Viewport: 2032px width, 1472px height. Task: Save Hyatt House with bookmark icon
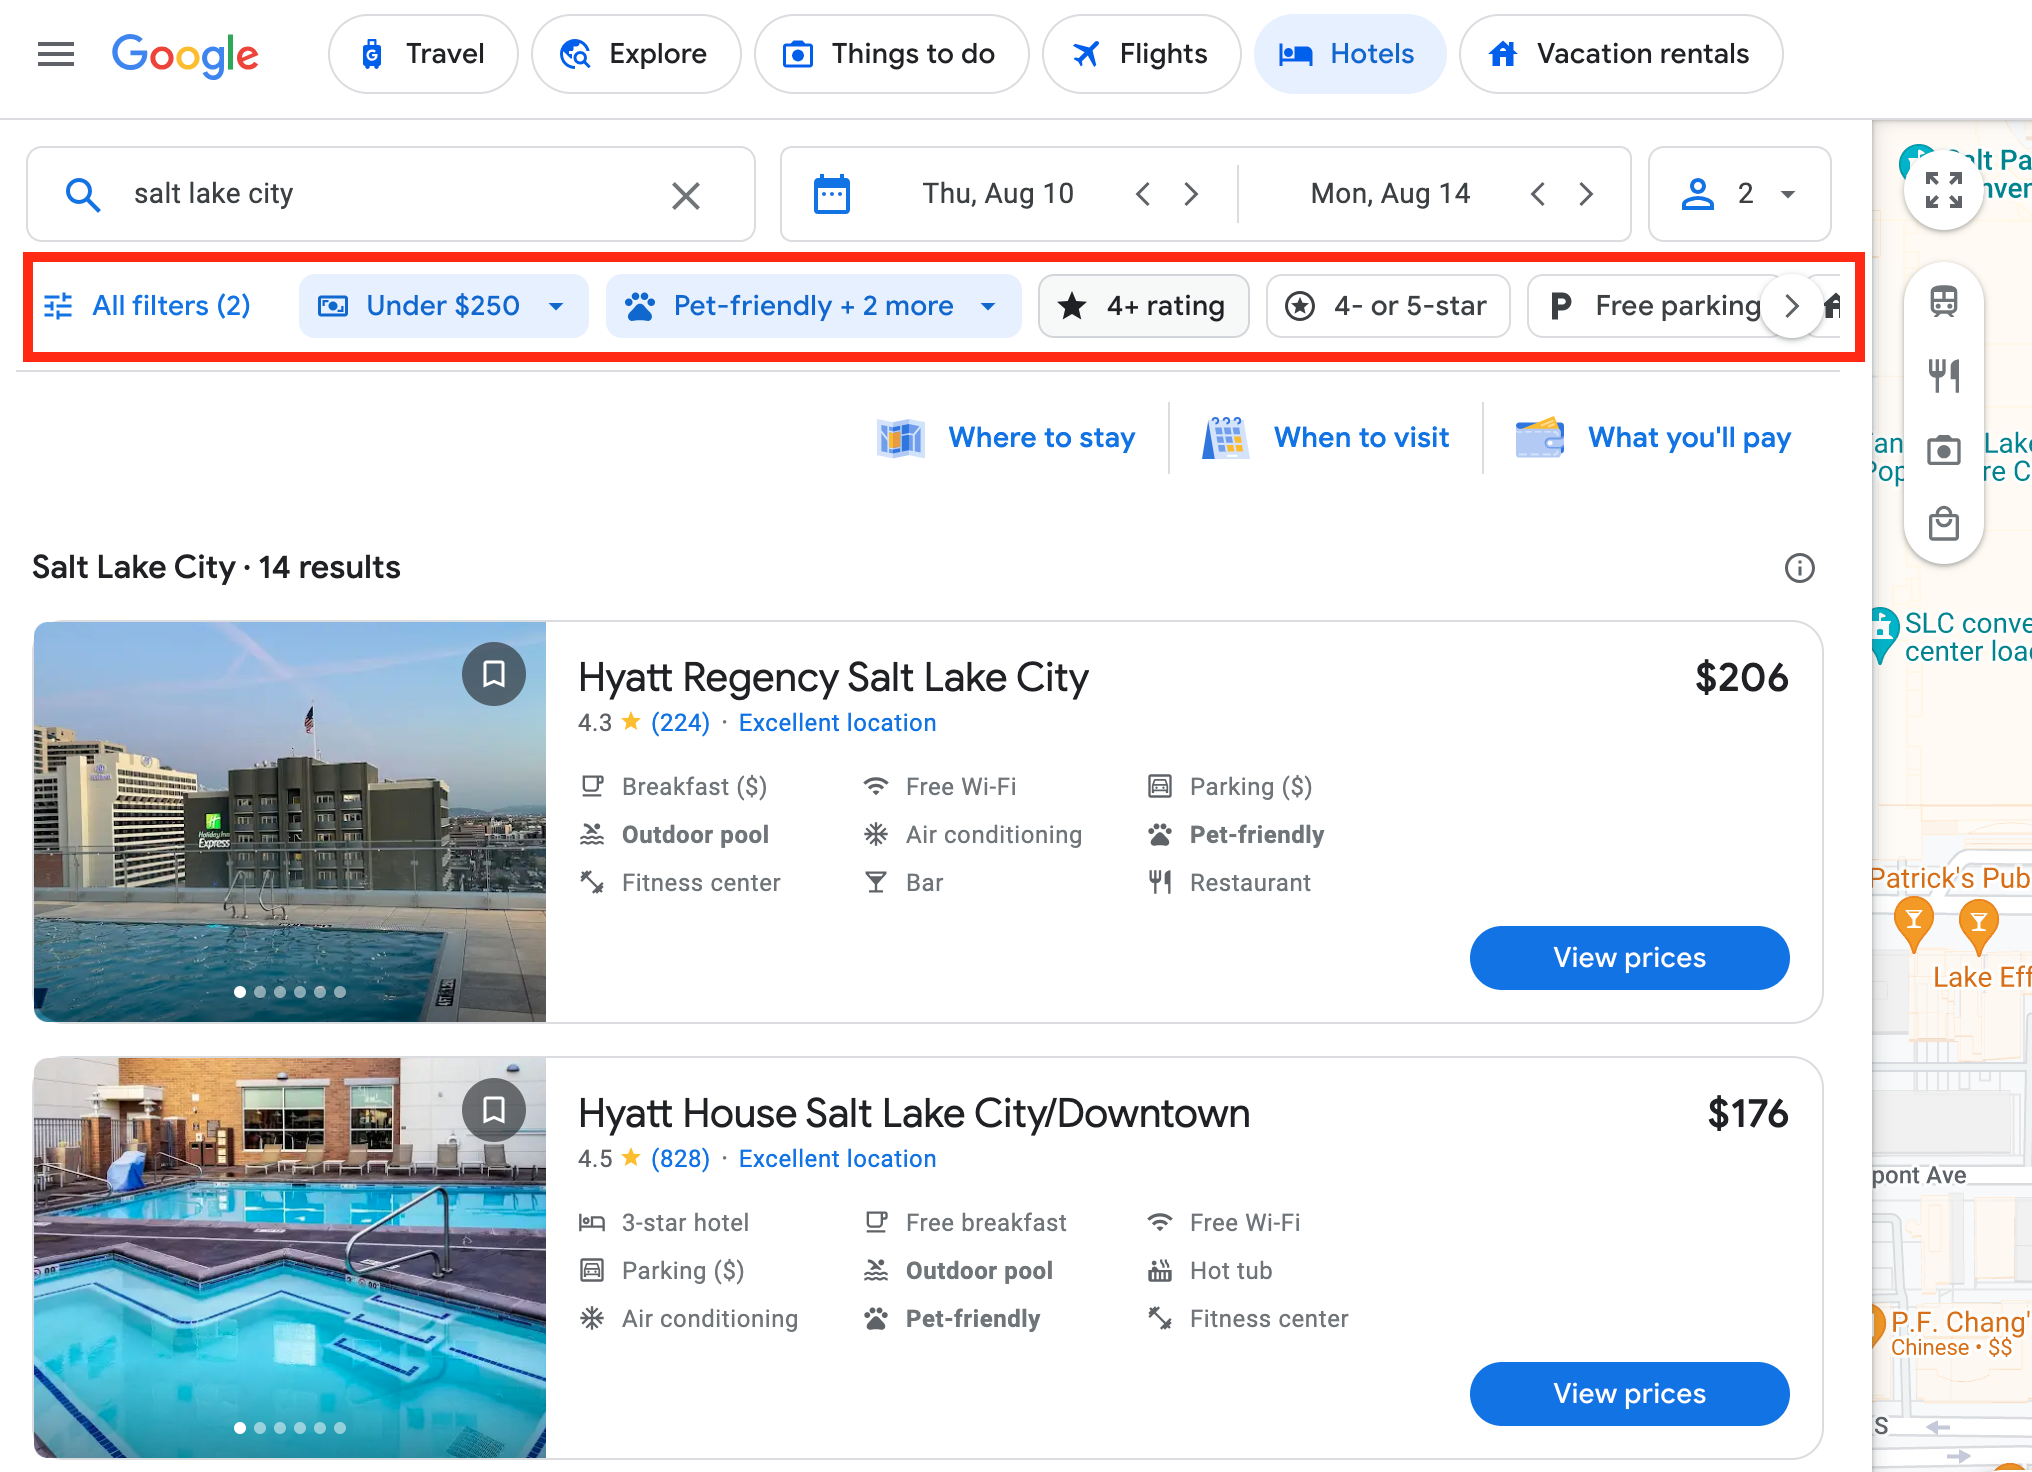pos(494,1110)
